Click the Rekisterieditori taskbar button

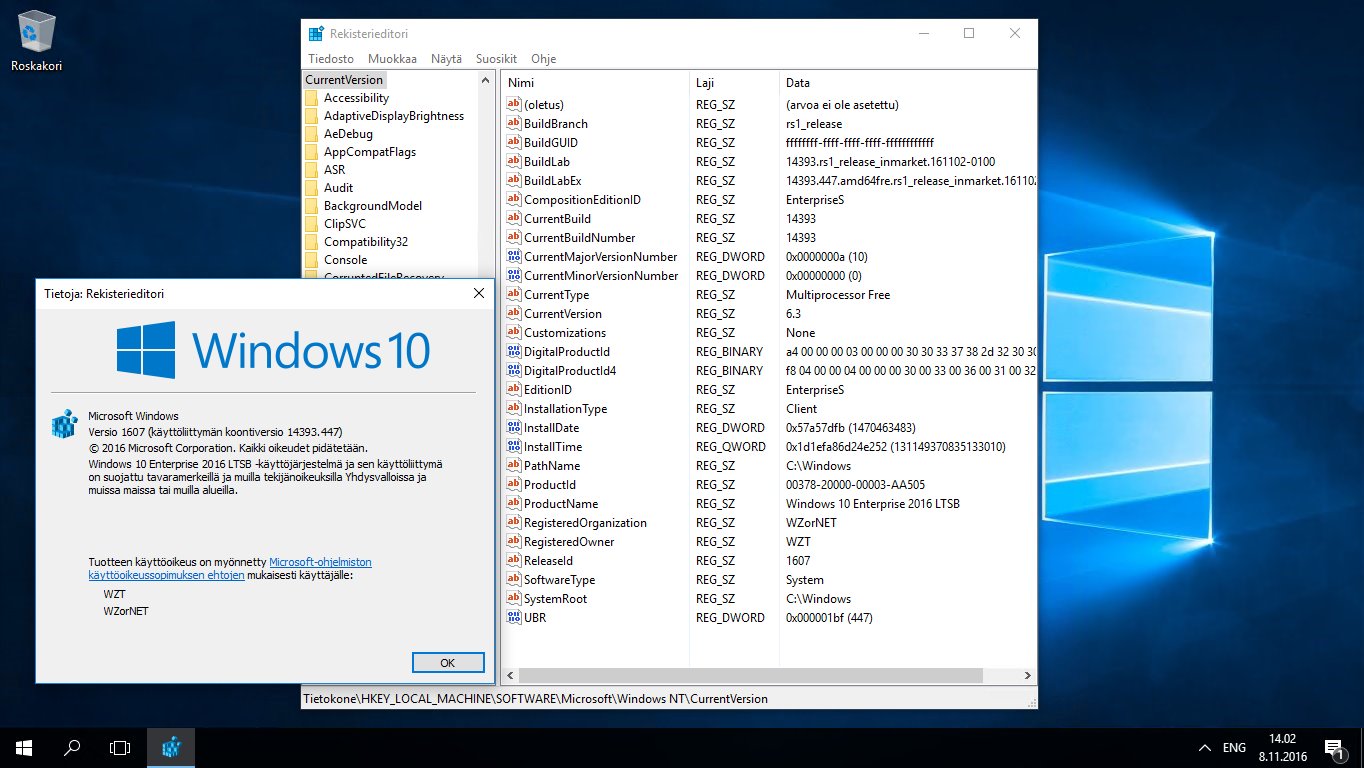pos(171,748)
